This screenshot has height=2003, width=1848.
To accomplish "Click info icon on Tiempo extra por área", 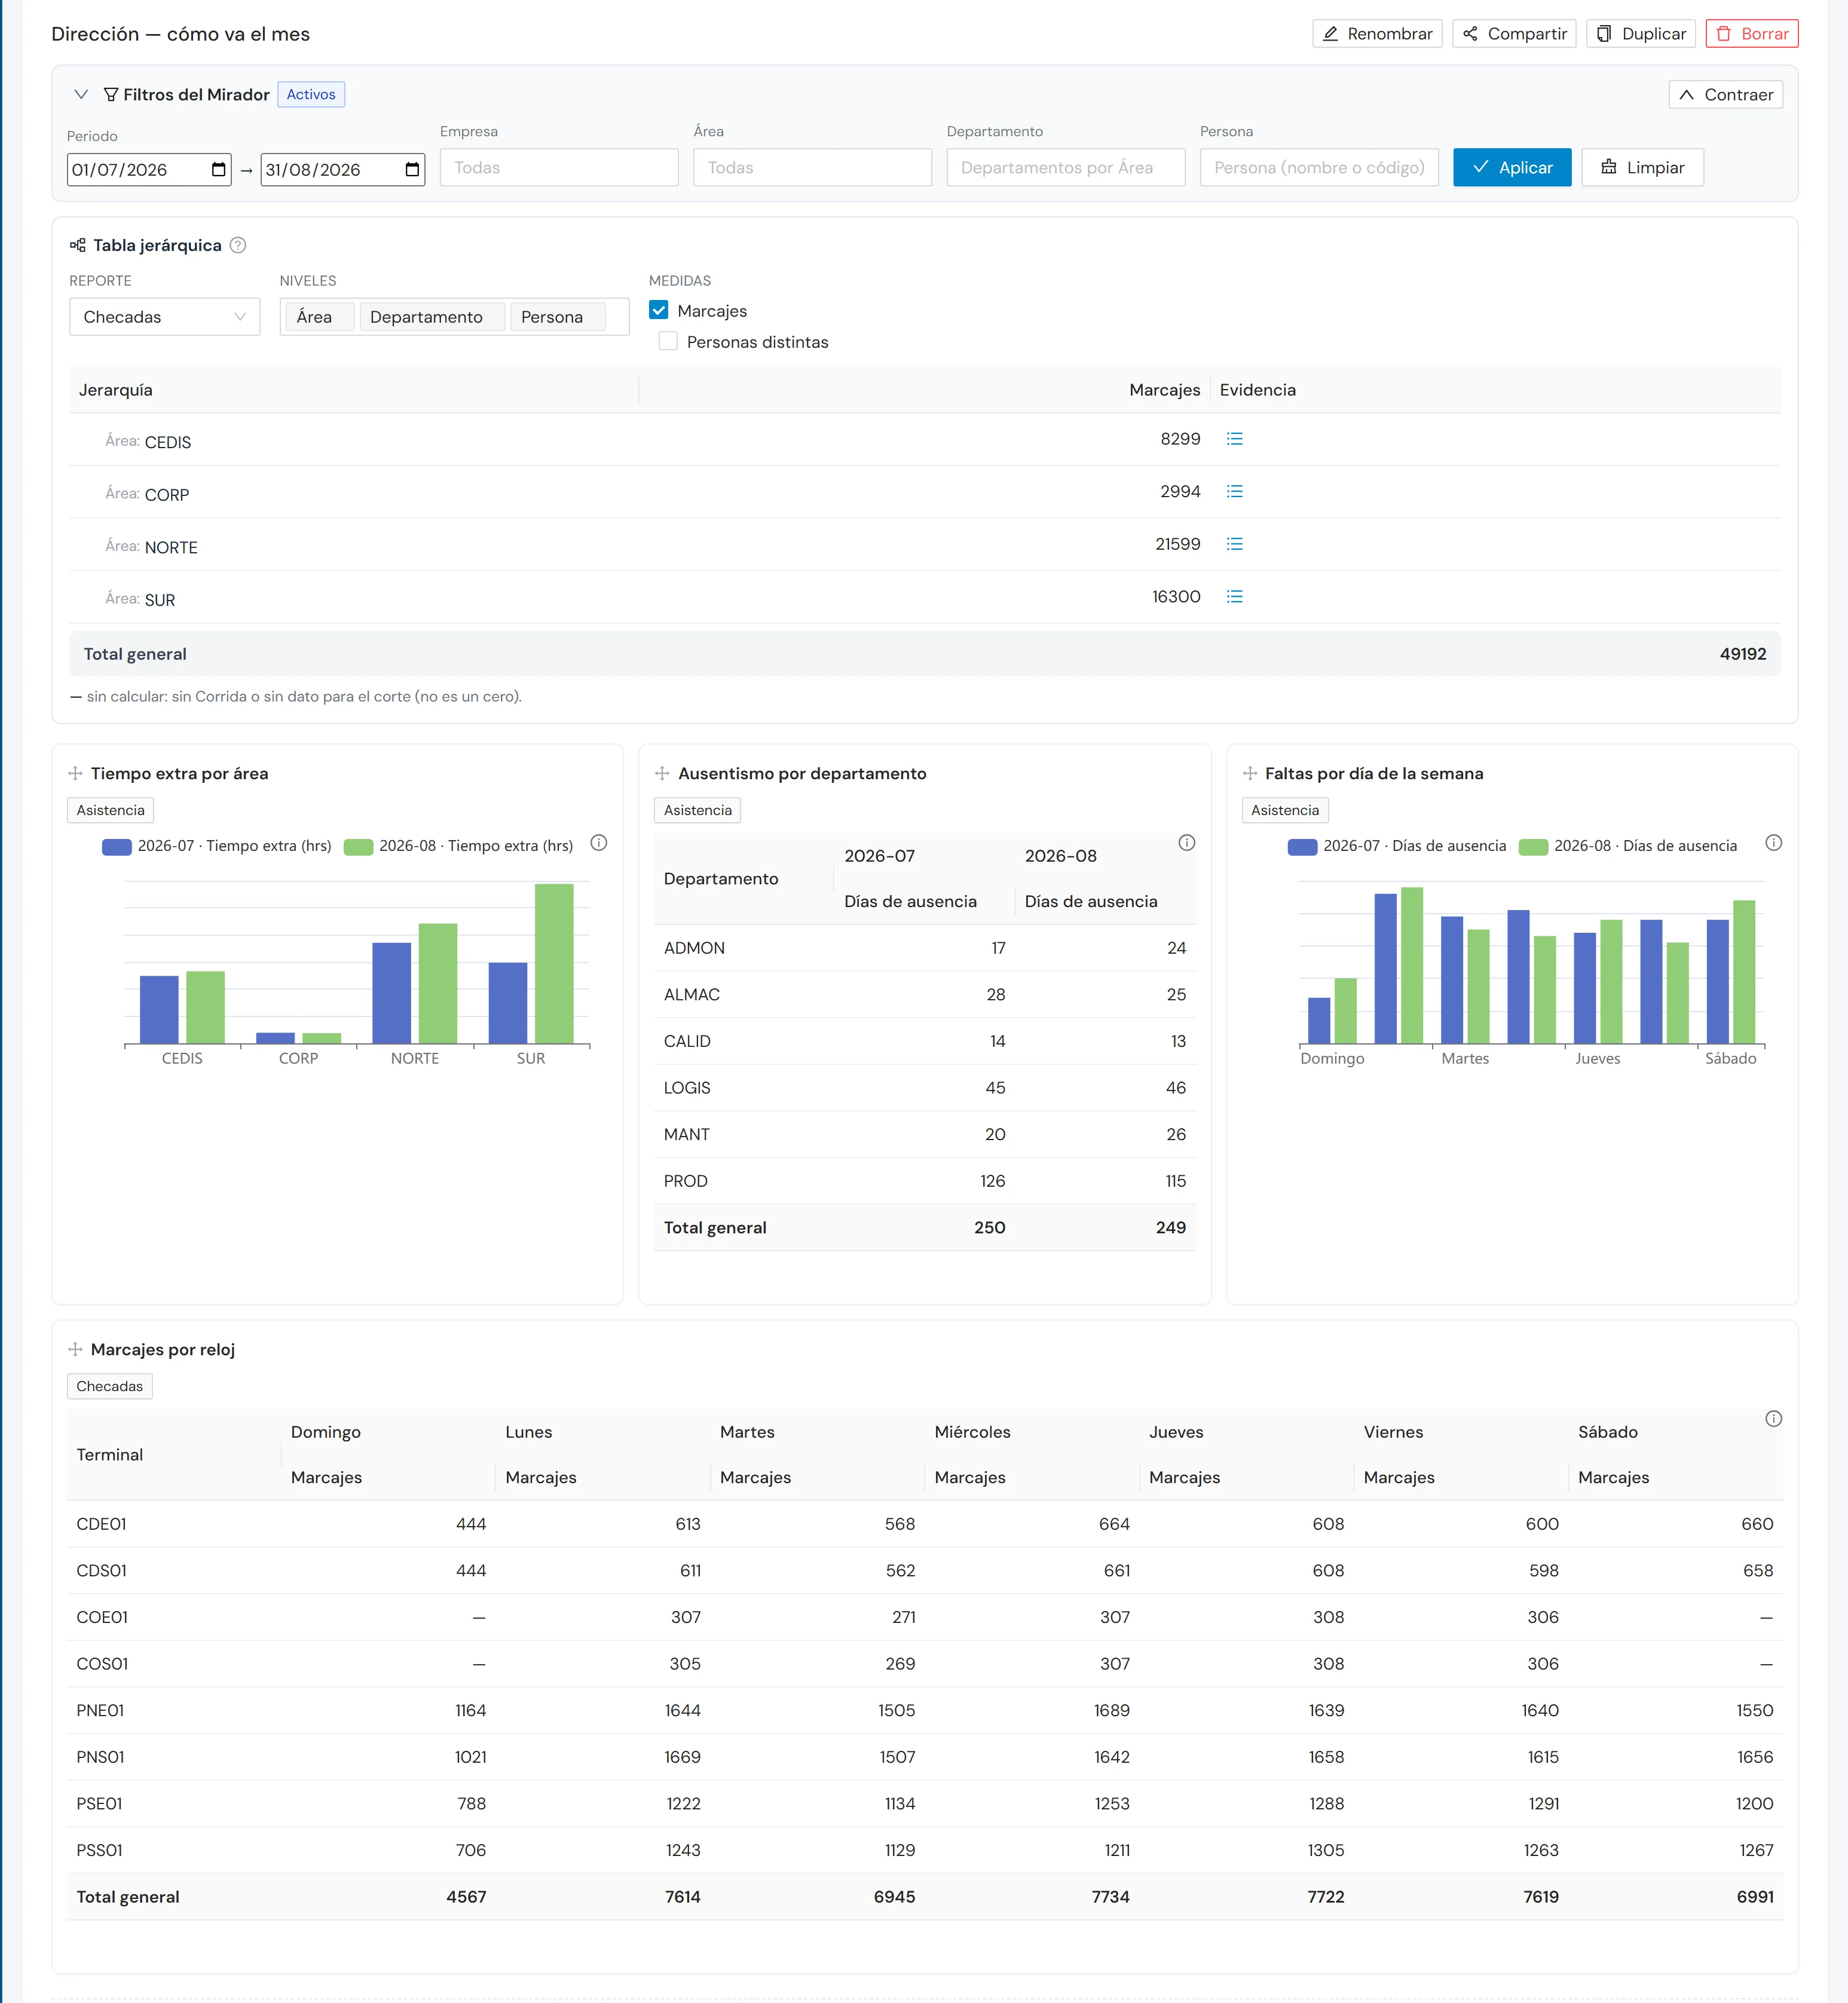I will 599,843.
